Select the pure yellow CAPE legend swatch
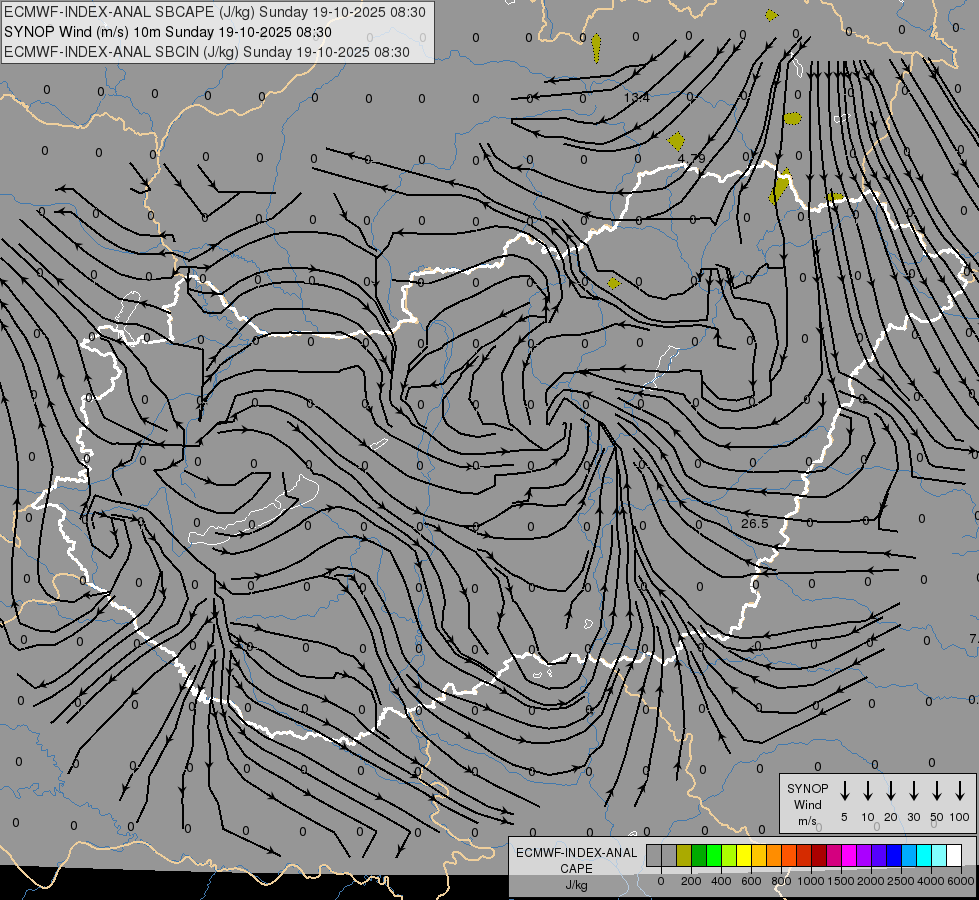The width and height of the screenshot is (979, 900). [x=744, y=856]
